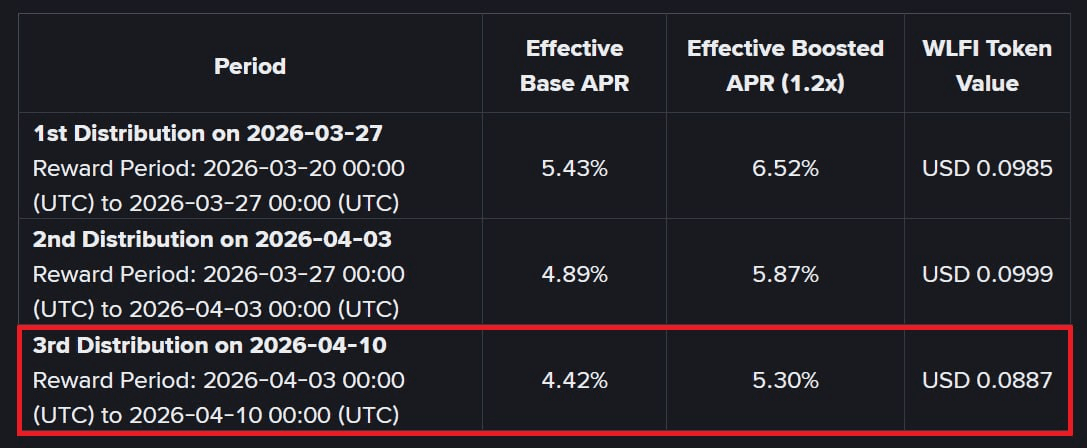The height and width of the screenshot is (448, 1087).
Task: Click the 3rd distribution's reward period end line
Action: tap(216, 414)
